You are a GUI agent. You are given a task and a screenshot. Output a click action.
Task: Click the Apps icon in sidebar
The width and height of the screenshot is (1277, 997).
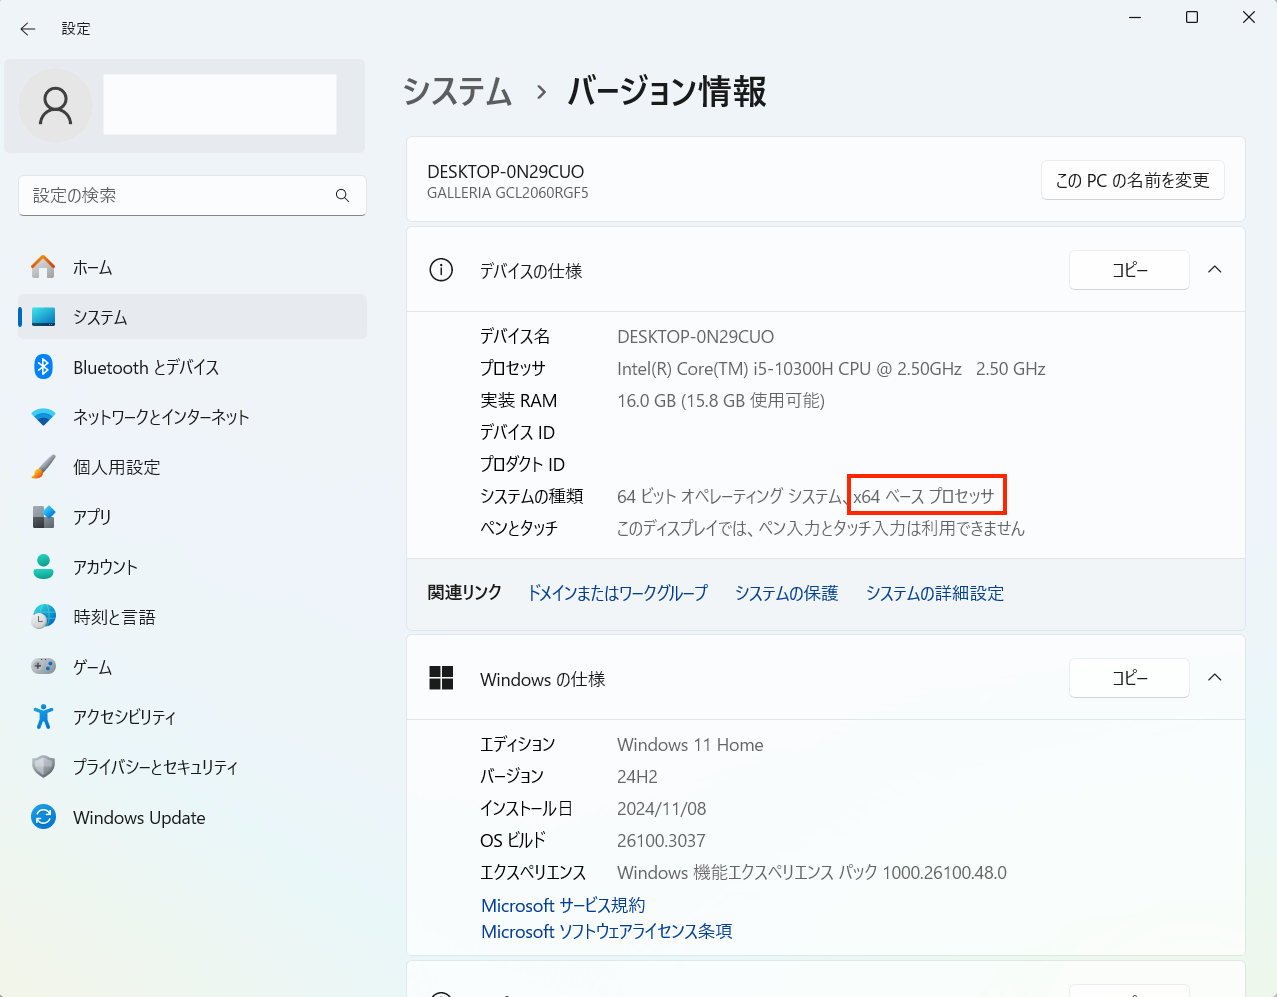click(43, 517)
